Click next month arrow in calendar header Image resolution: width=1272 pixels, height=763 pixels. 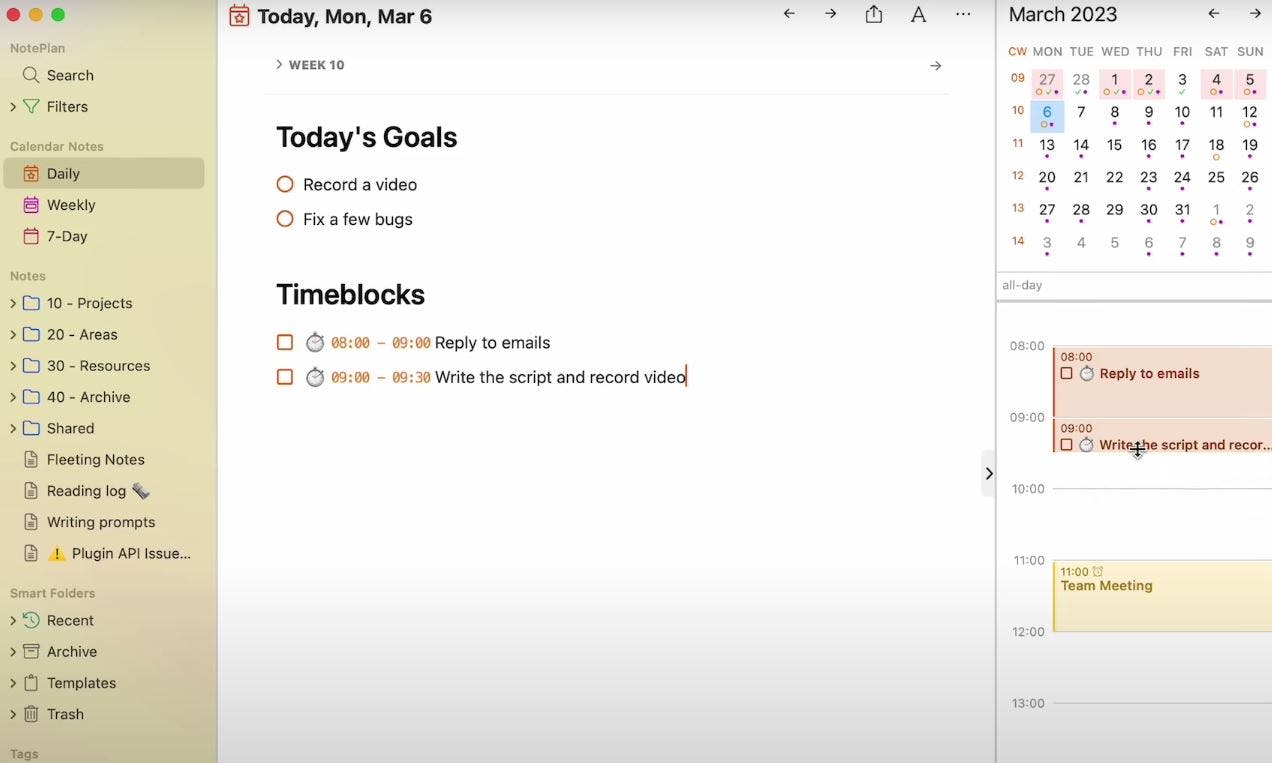(1255, 14)
